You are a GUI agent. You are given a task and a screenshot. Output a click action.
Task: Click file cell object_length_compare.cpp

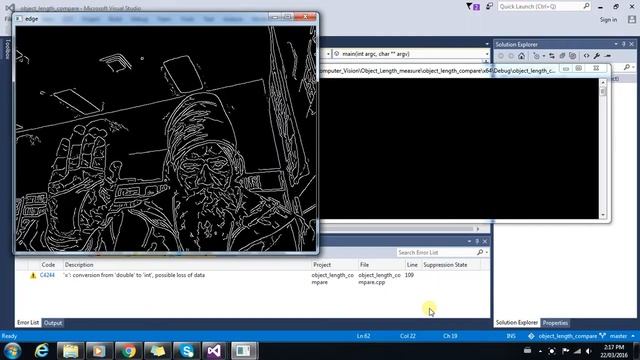coord(380,279)
